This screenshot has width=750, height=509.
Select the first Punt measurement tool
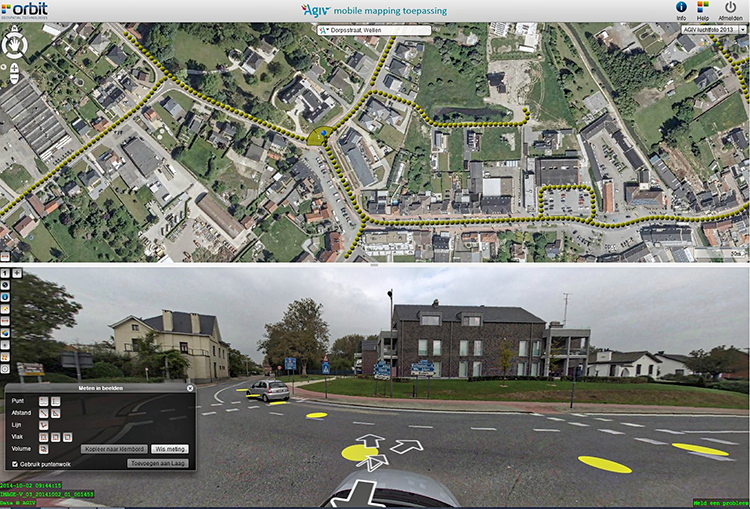click(43, 401)
